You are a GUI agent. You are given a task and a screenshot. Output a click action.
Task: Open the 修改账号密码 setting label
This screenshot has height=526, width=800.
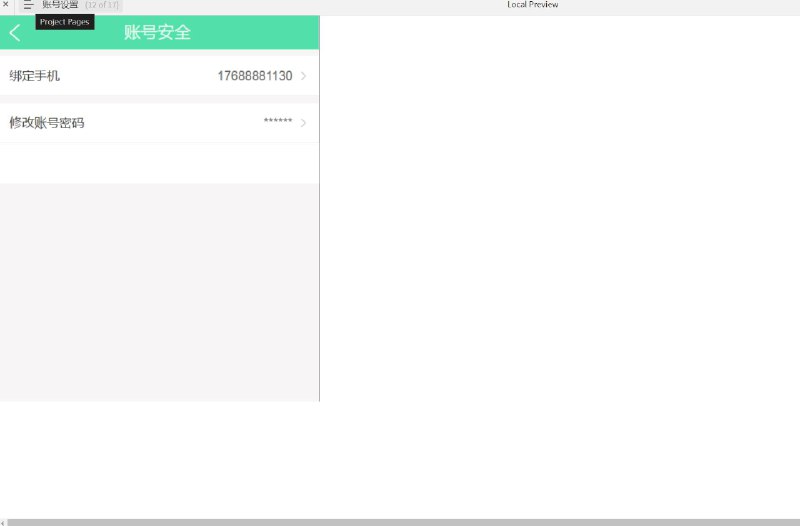[47, 123]
